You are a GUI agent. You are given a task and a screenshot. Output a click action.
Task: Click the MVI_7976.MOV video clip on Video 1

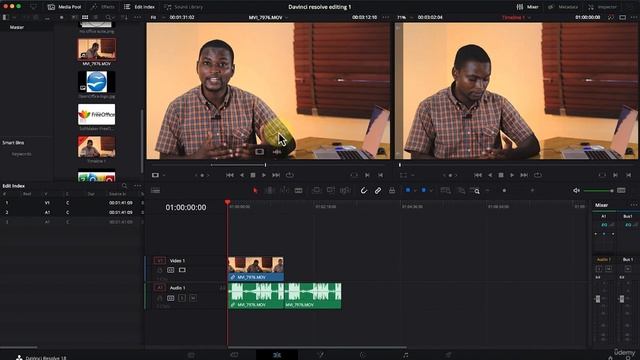pos(256,269)
